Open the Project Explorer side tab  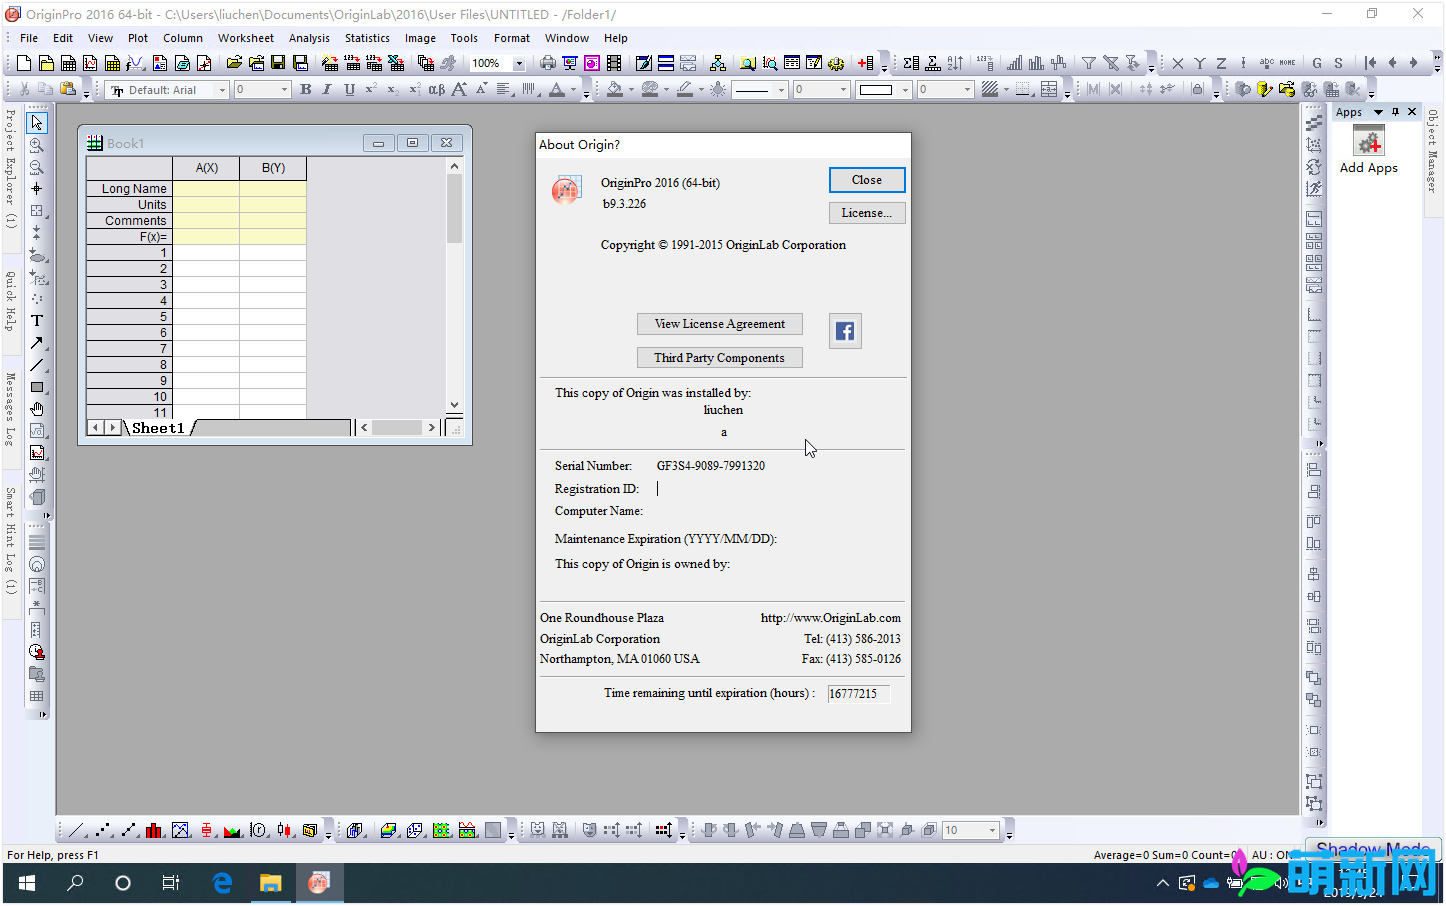[10, 168]
